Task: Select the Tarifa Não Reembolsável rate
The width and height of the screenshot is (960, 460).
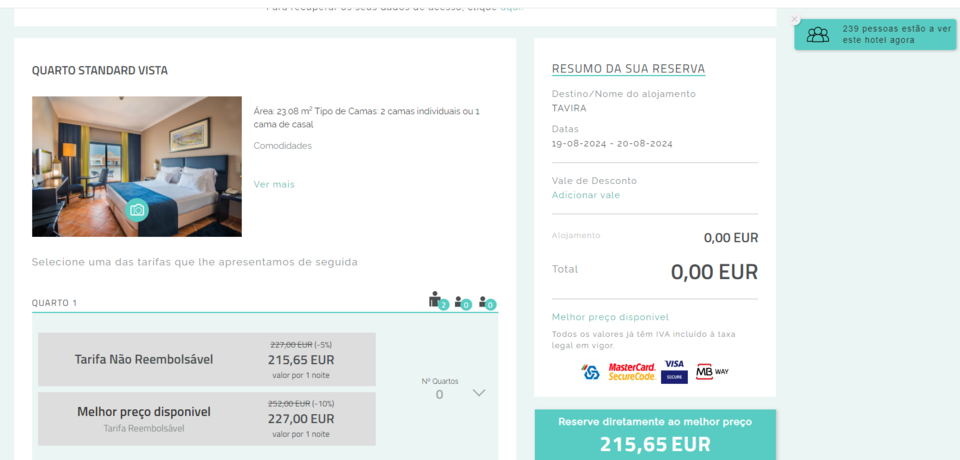Action: click(207, 359)
